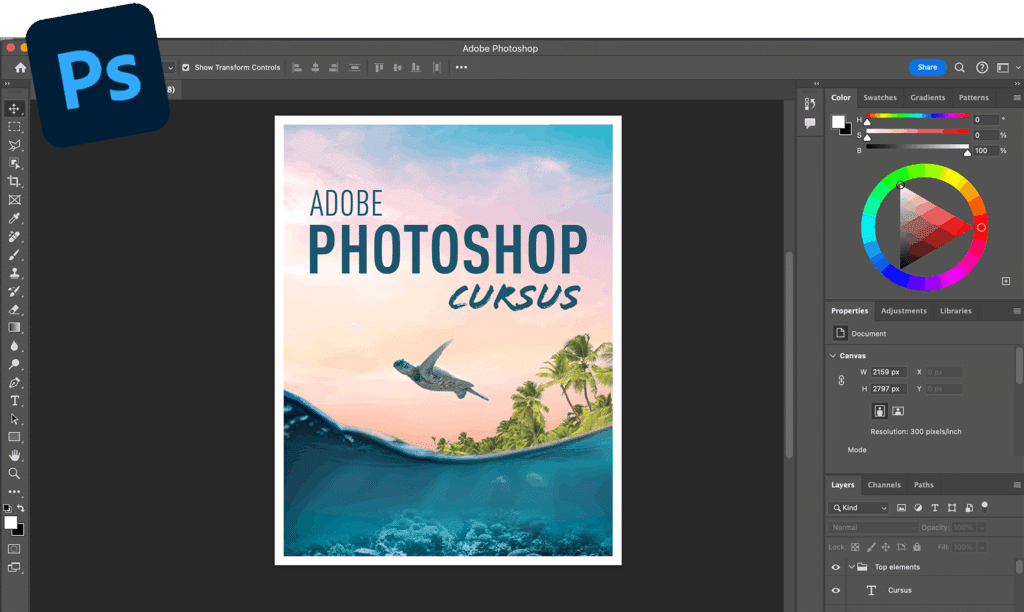
Task: Select the Polygonal Lasso tool
Action: pos(14,145)
